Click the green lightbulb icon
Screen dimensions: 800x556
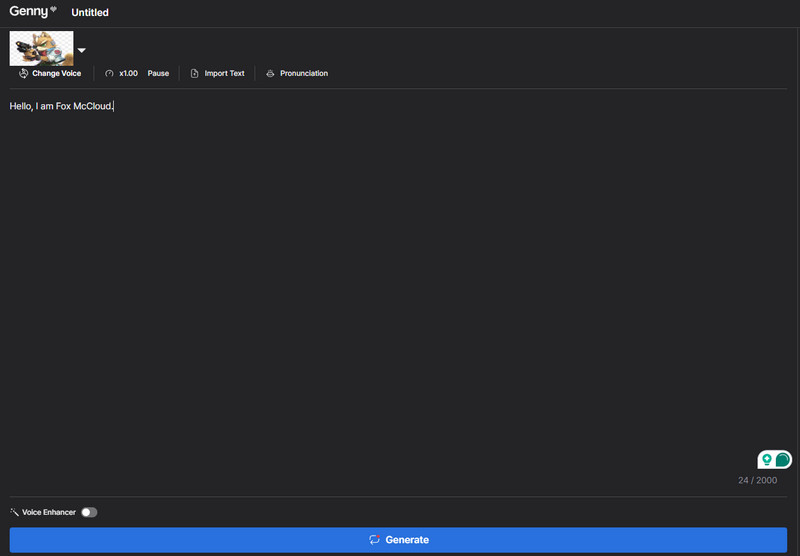pos(767,460)
